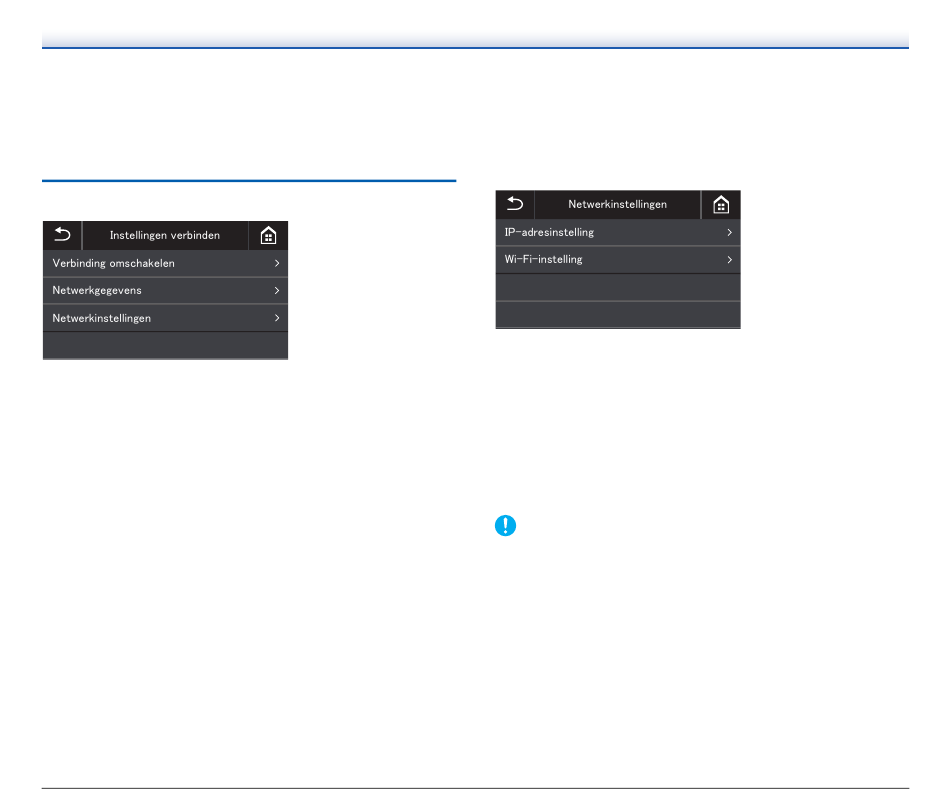Open Netwerkgegevens menu row
Viewport: 950px width, 806px height.
(x=165, y=290)
